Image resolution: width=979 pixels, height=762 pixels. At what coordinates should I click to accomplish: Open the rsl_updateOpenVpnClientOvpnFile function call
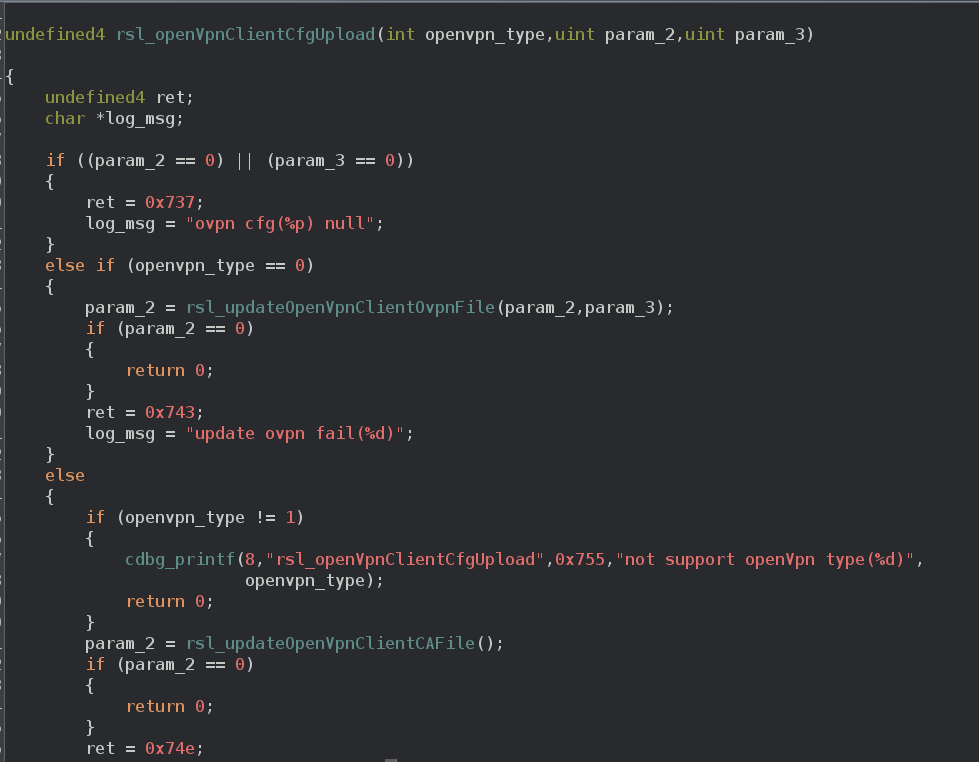pyautogui.click(x=340, y=307)
